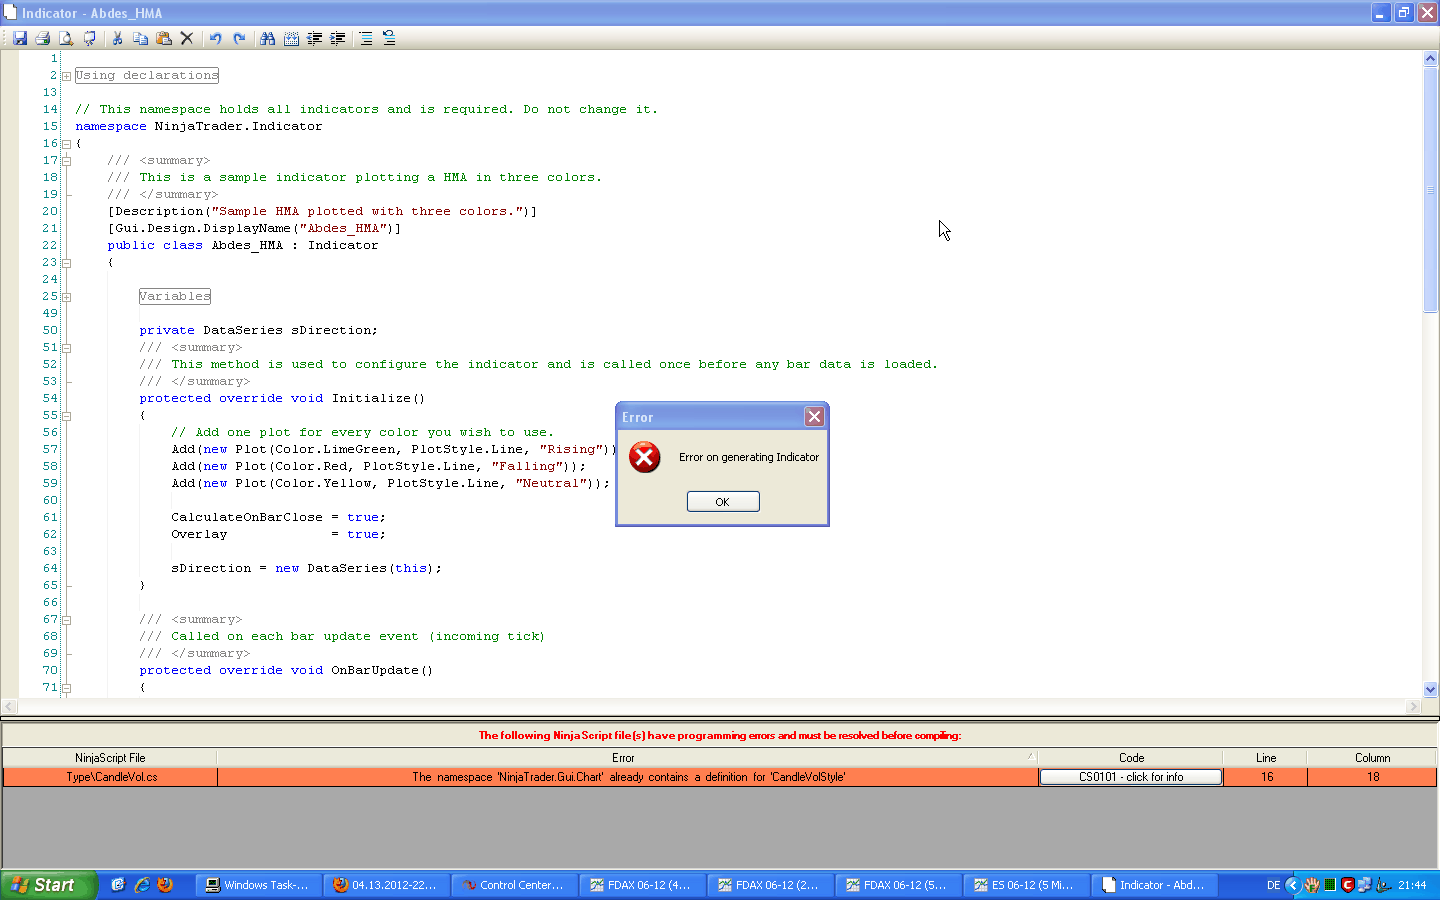This screenshot has height=900, width=1440.
Task: Click the red error X icon in the dialog
Action: [645, 457]
